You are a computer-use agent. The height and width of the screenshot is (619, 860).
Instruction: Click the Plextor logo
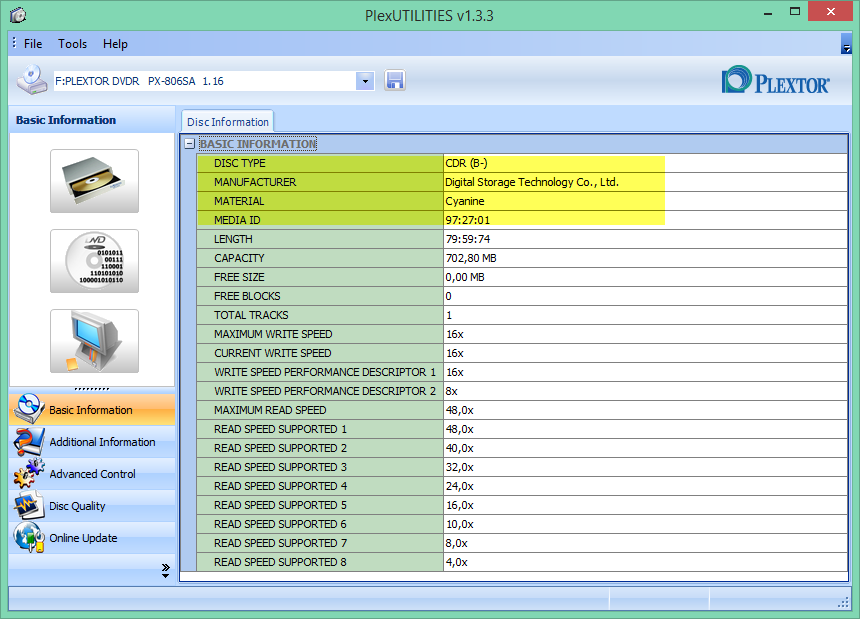776,81
